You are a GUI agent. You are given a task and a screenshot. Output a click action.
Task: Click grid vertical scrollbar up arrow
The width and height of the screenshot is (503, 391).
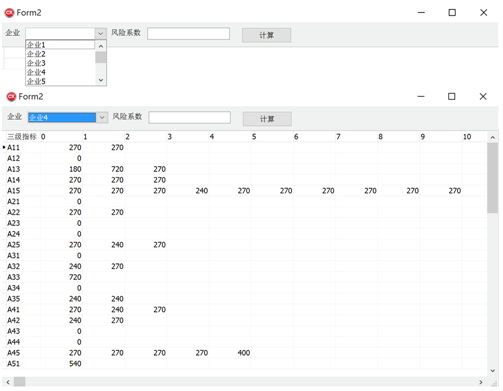[x=493, y=137]
